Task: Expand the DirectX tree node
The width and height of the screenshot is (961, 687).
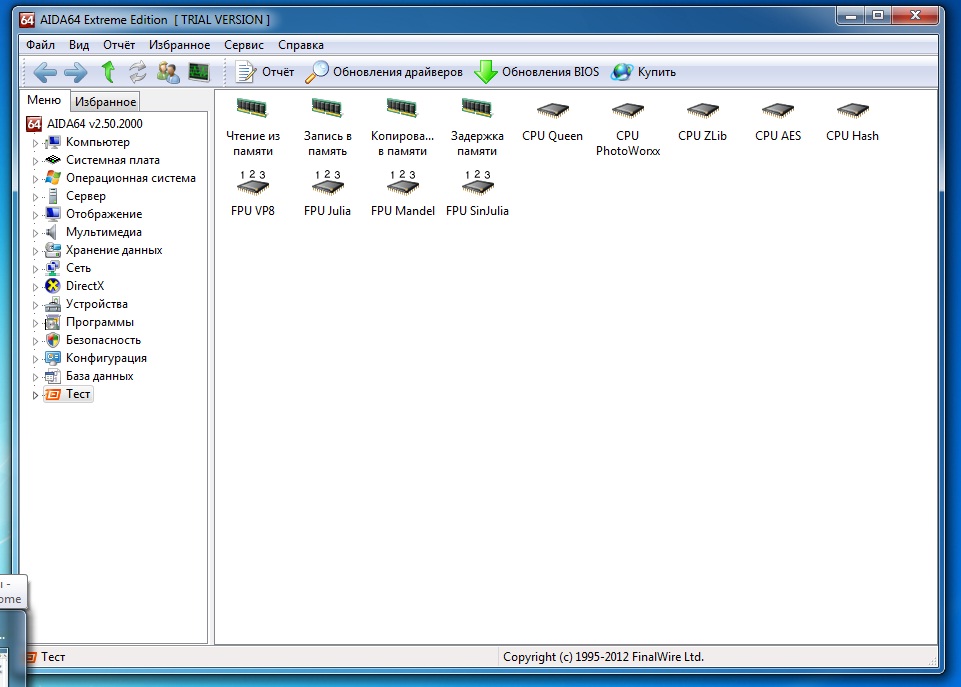Action: pyautogui.click(x=35, y=287)
